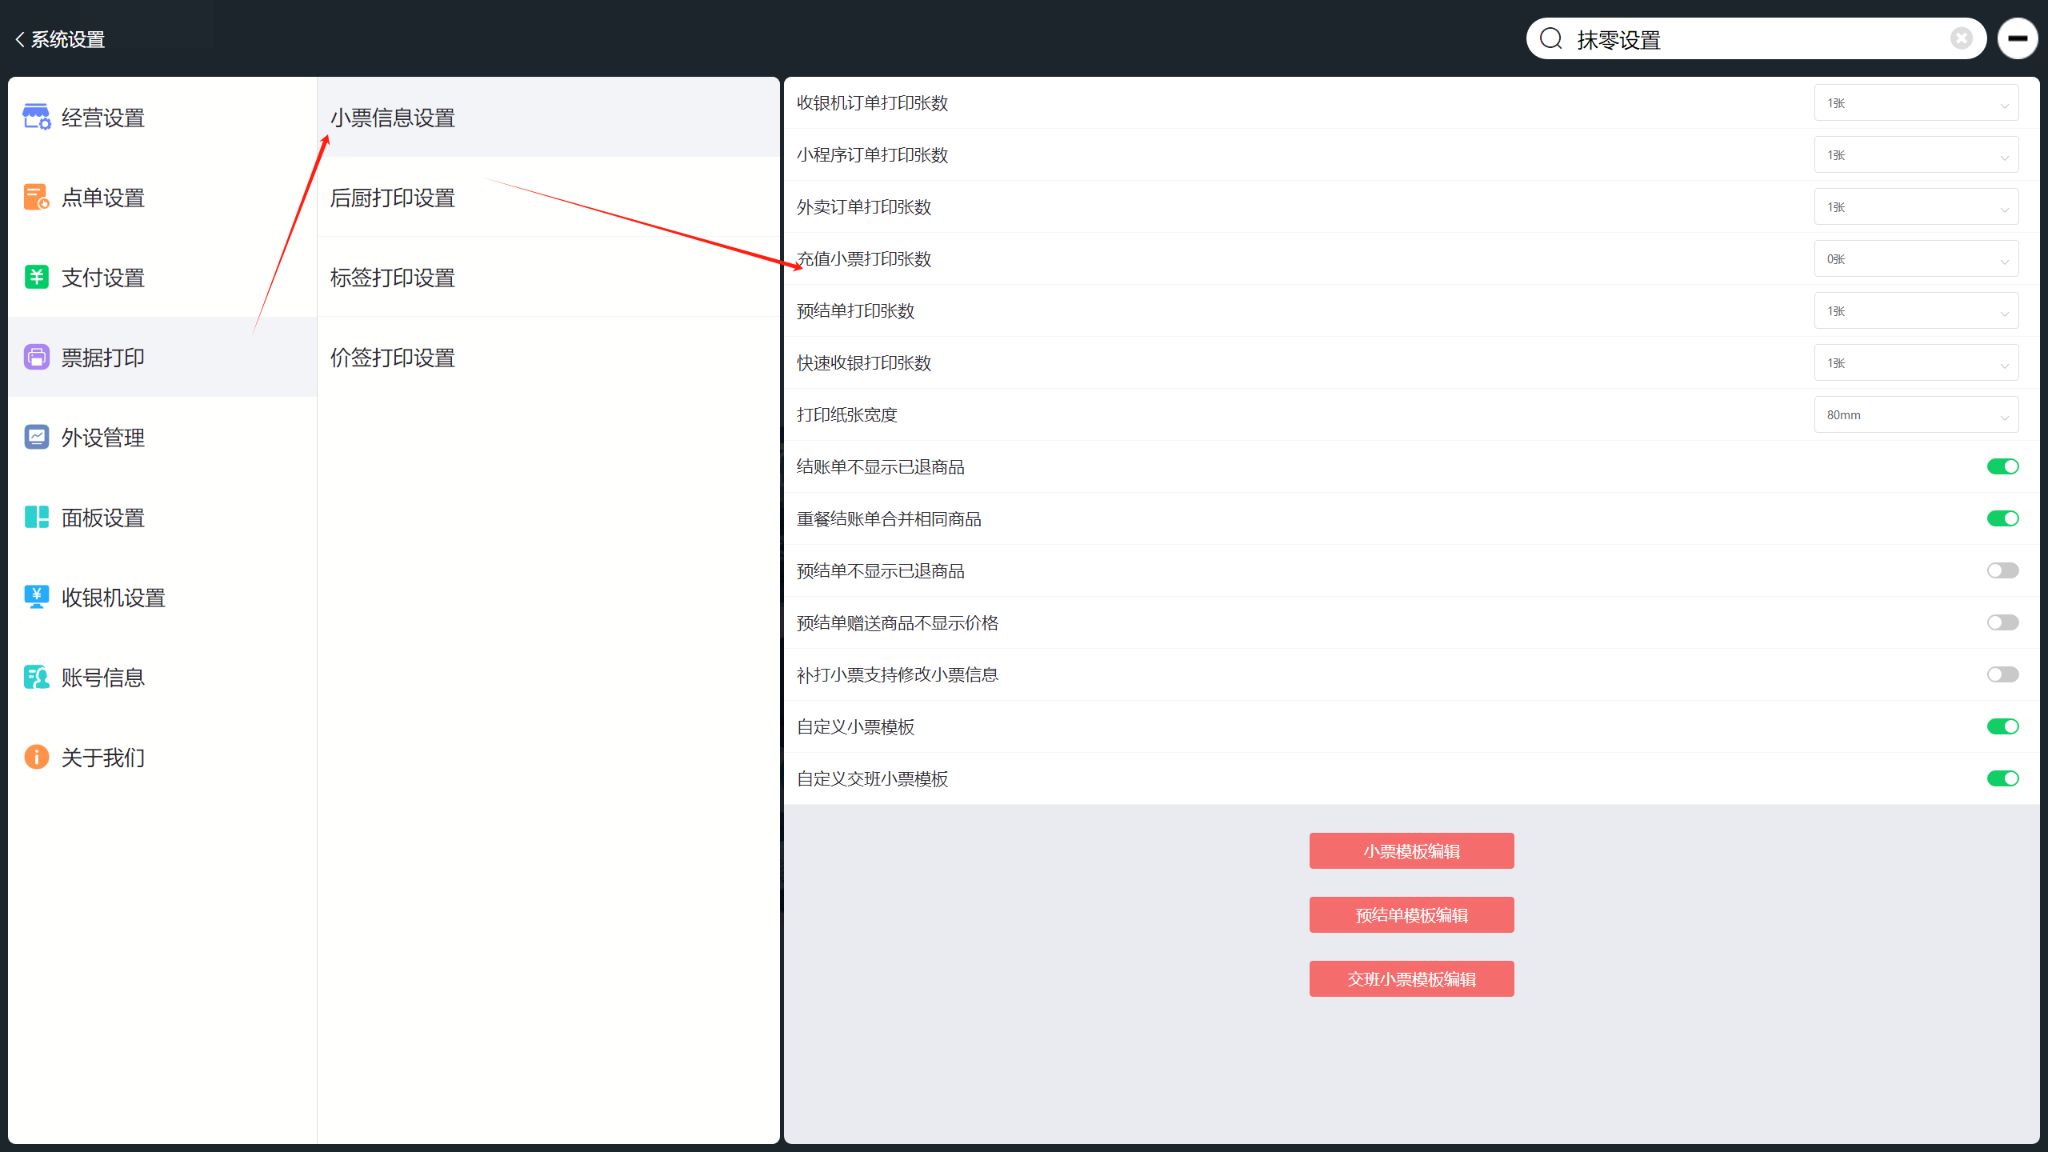Click 收银机订单打印张数 label
Image resolution: width=2048 pixels, height=1152 pixels.
pos(872,103)
